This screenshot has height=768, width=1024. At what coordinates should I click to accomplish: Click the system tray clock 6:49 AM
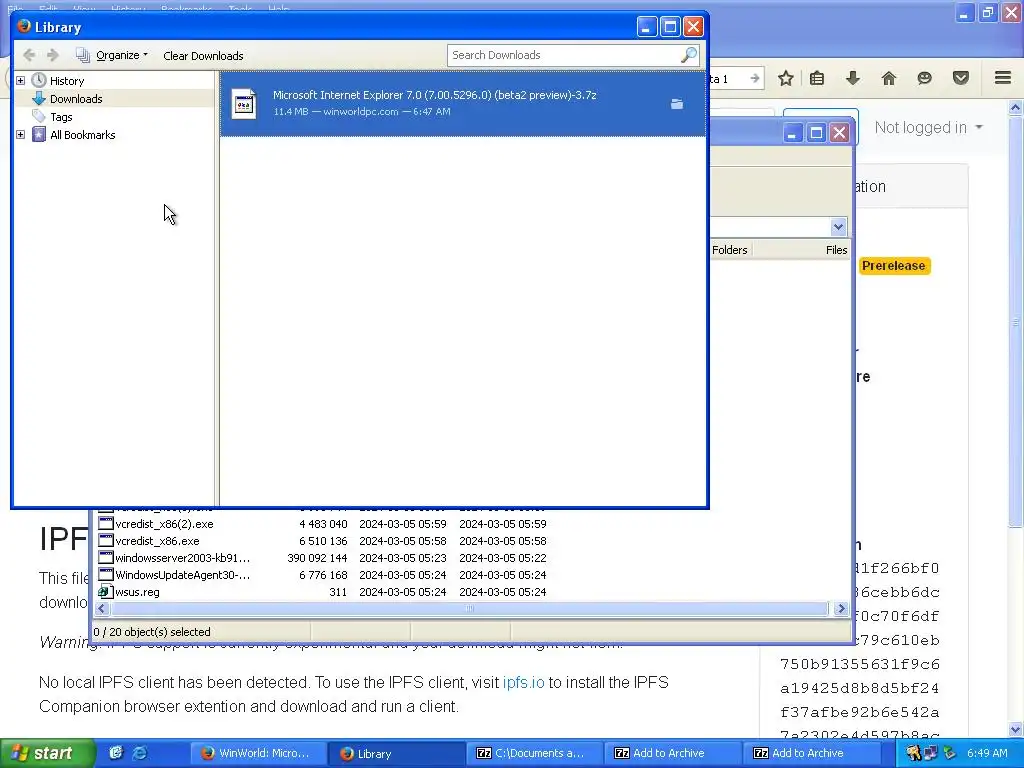click(x=987, y=753)
